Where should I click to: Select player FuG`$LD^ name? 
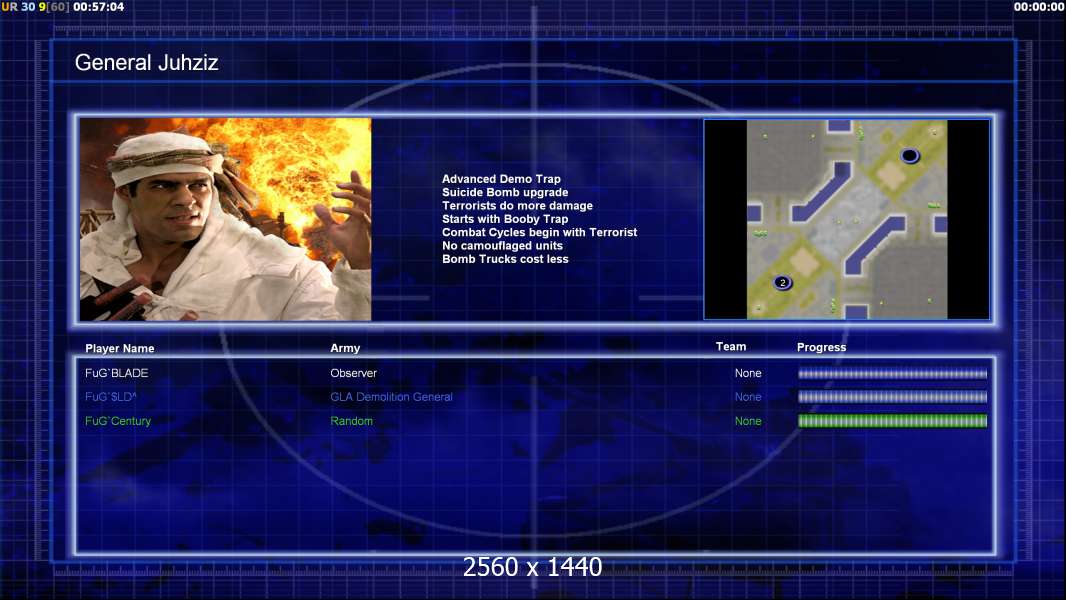[111, 397]
